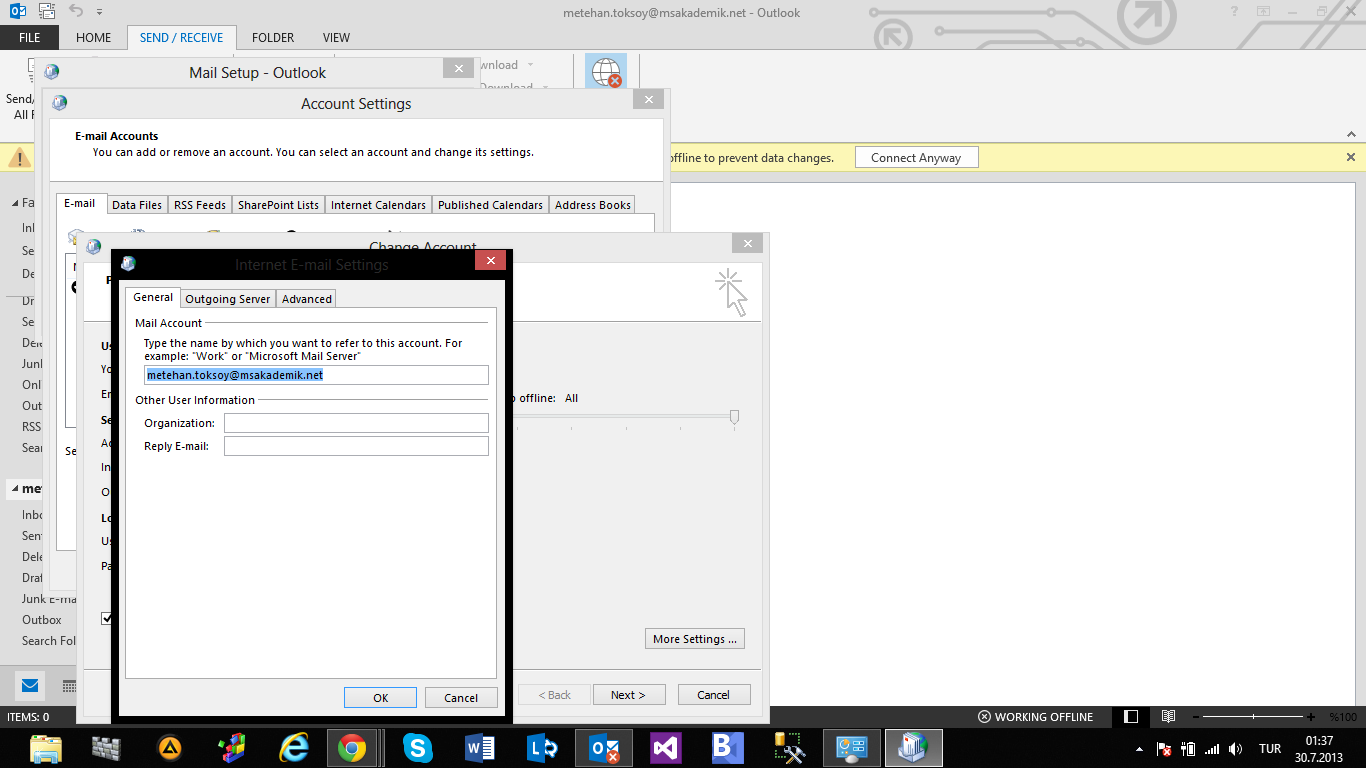Click the Work Offline globe icon
The height and width of the screenshot is (768, 1366).
(606, 73)
